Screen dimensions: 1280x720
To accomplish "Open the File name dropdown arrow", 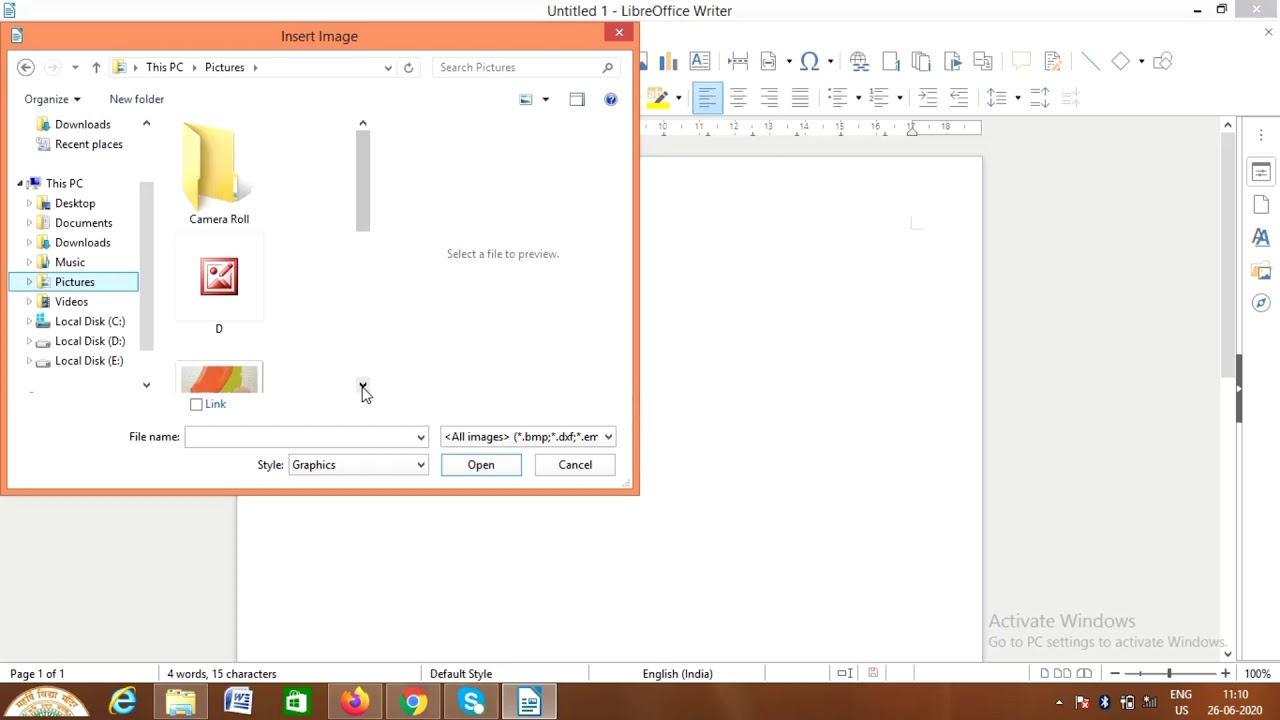I will click(421, 437).
